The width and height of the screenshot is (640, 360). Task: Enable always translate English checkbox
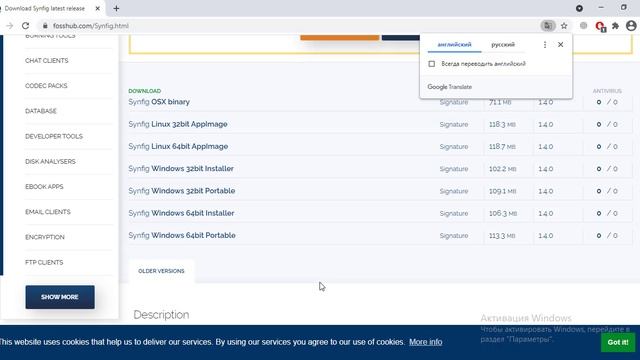[x=431, y=64]
